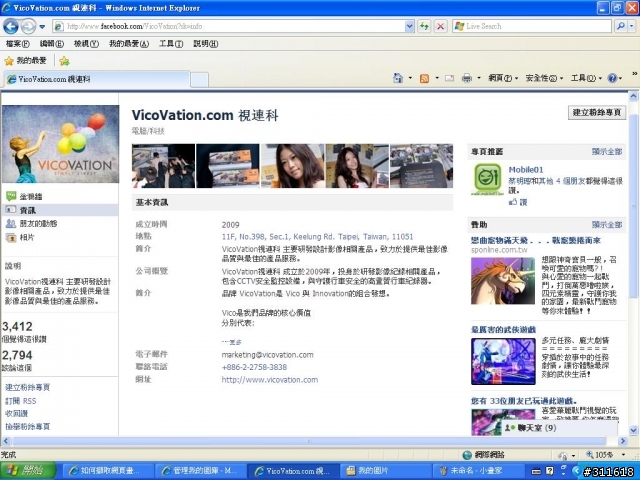Open the 我的最愛(A) menu
The image size is (640, 480).
point(129,43)
